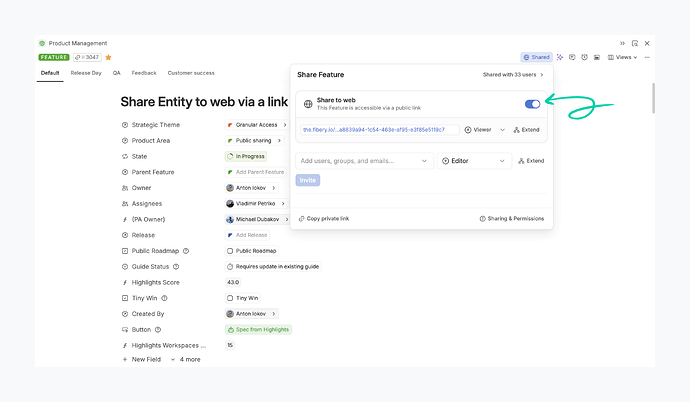Viewport: 690px width, 402px height.
Task: Copy the entity ID #3047 badge
Action: pyautogui.click(x=87, y=57)
